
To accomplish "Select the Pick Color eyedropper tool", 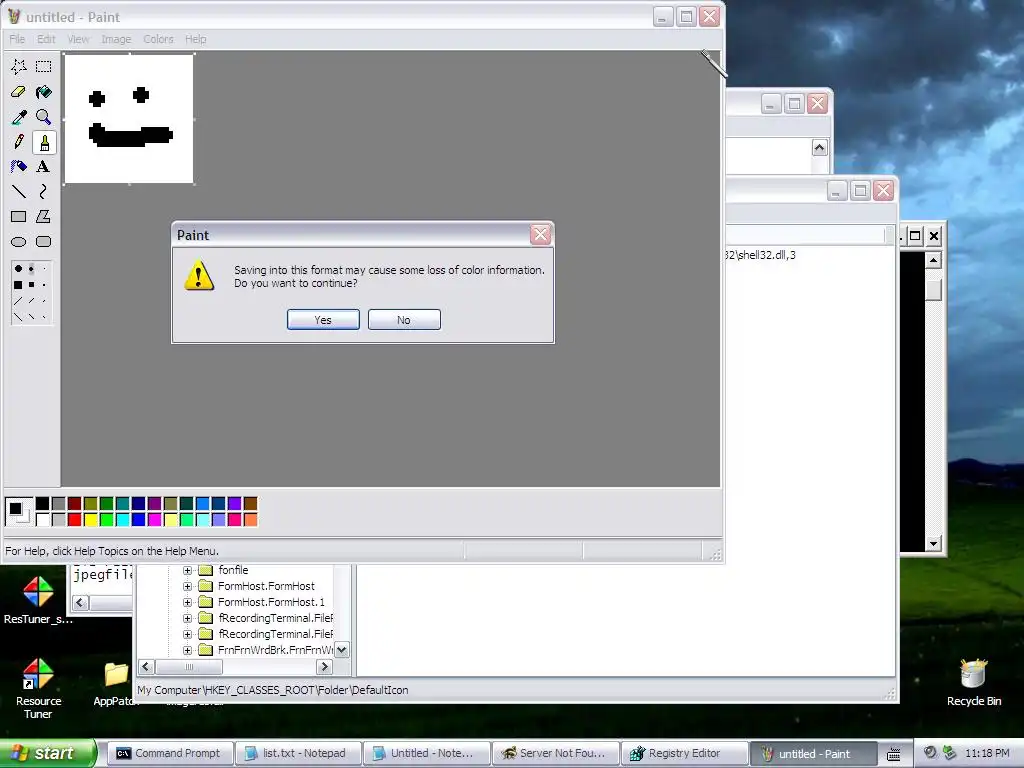I will pyautogui.click(x=19, y=117).
